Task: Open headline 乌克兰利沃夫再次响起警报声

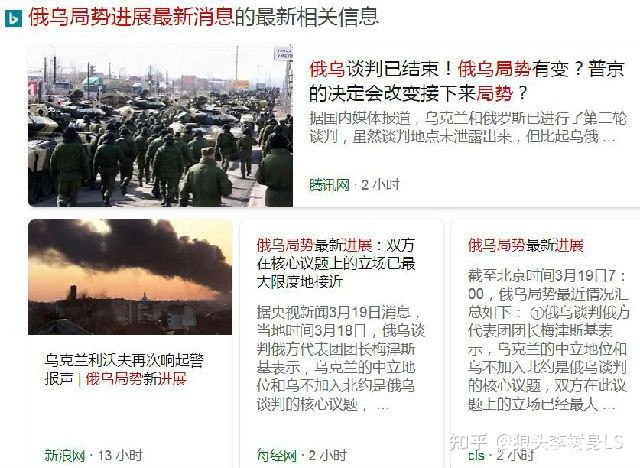Action: 124,369
